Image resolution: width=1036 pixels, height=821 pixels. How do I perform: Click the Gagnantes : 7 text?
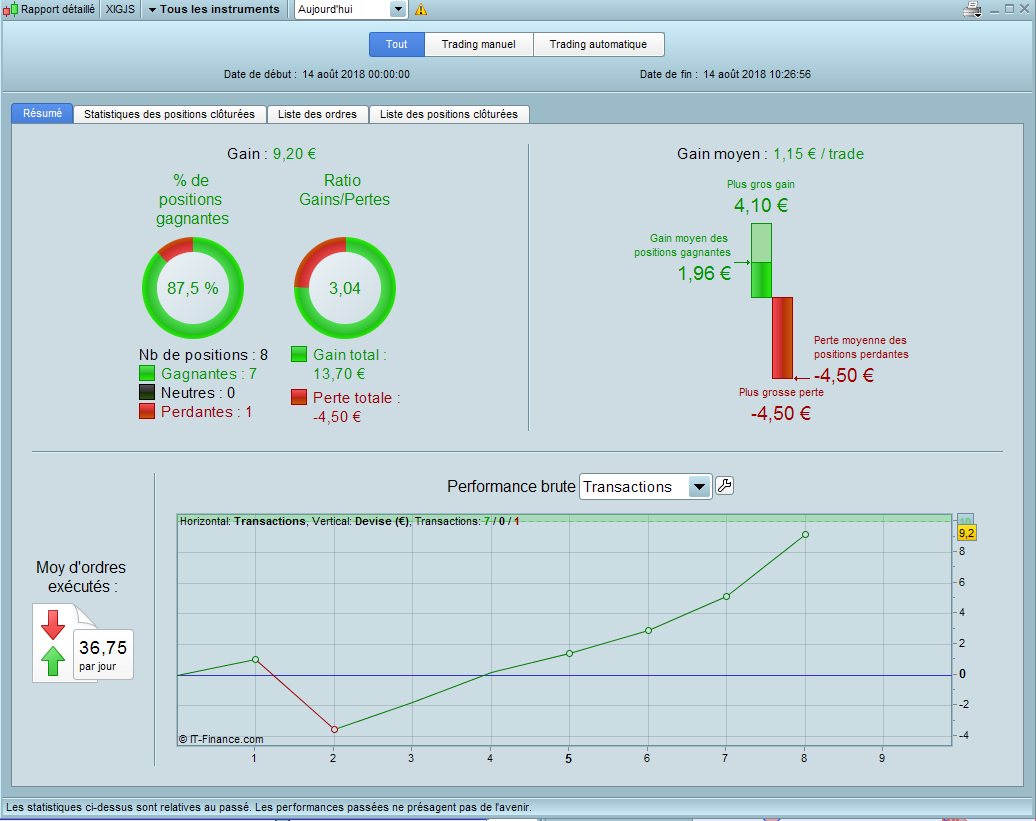209,374
